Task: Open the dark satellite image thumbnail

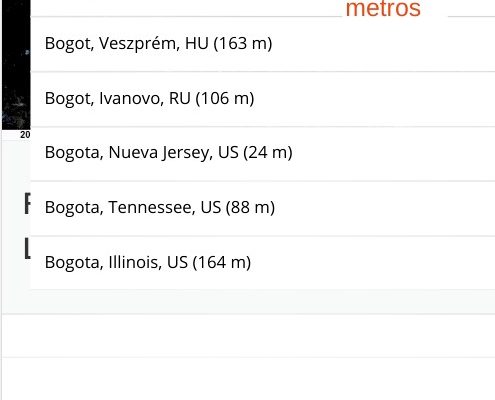Action: click(16, 65)
